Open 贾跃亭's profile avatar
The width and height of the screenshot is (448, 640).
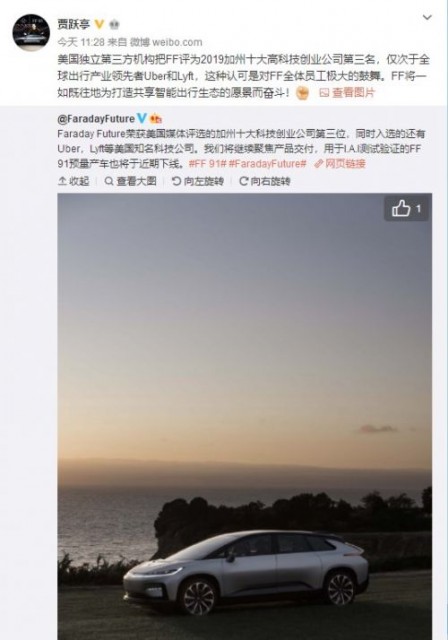pos(31,32)
